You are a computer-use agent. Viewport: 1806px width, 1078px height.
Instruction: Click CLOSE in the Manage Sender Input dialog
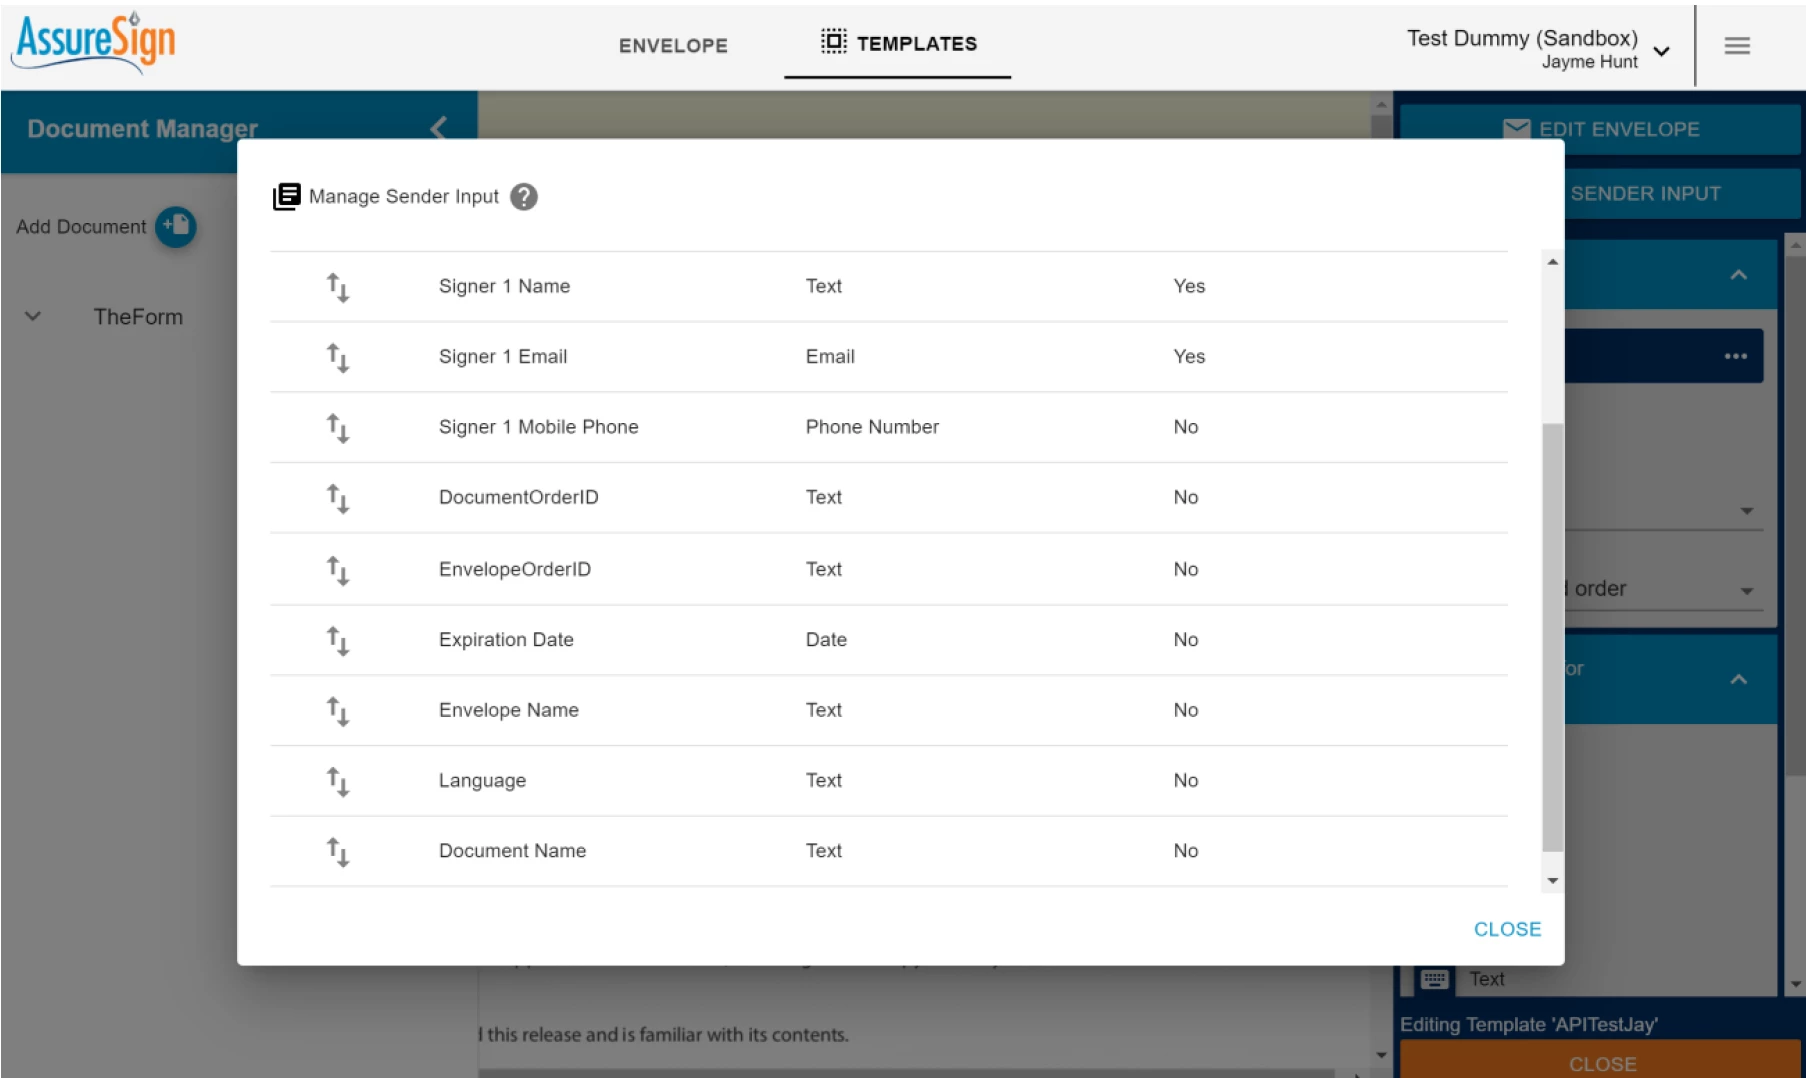click(1507, 929)
